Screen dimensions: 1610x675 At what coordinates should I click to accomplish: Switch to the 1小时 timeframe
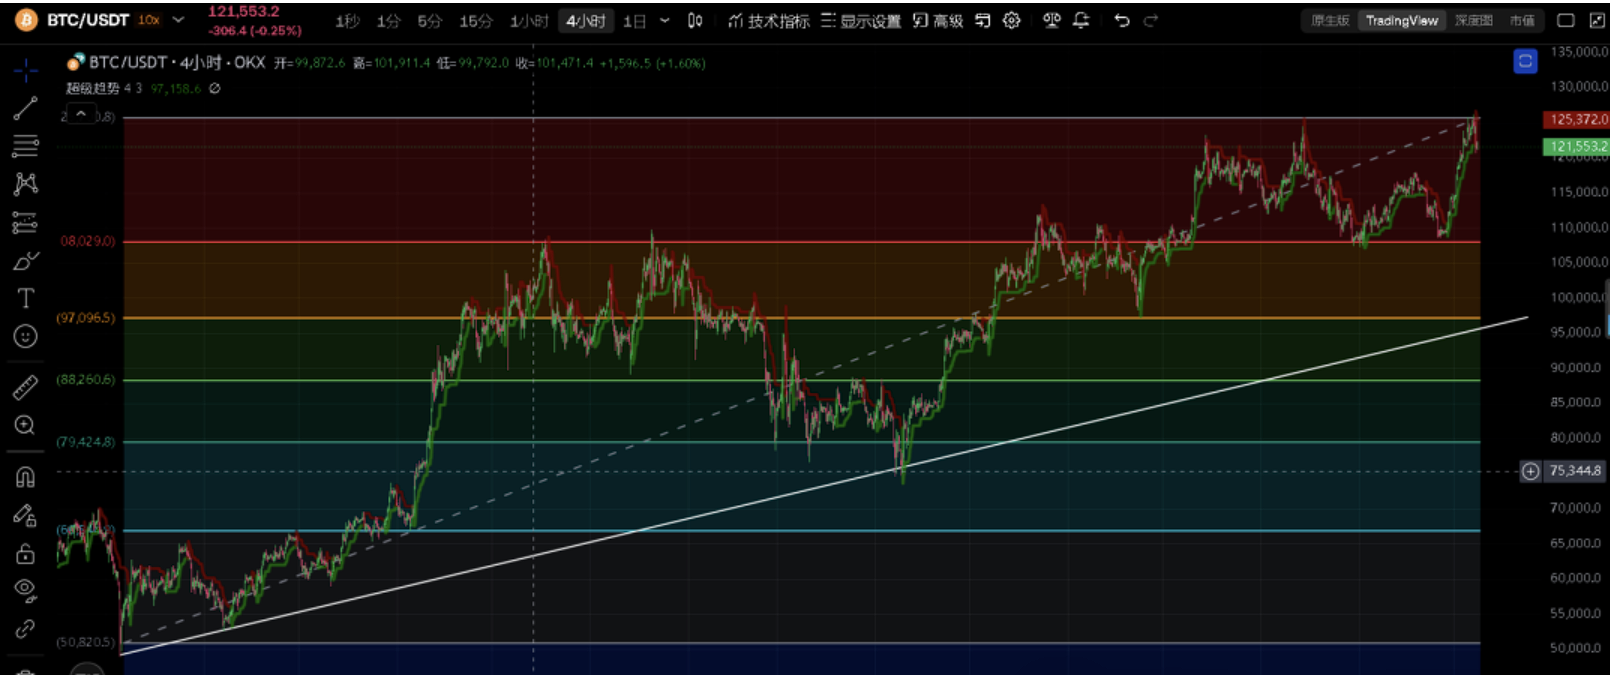point(528,21)
